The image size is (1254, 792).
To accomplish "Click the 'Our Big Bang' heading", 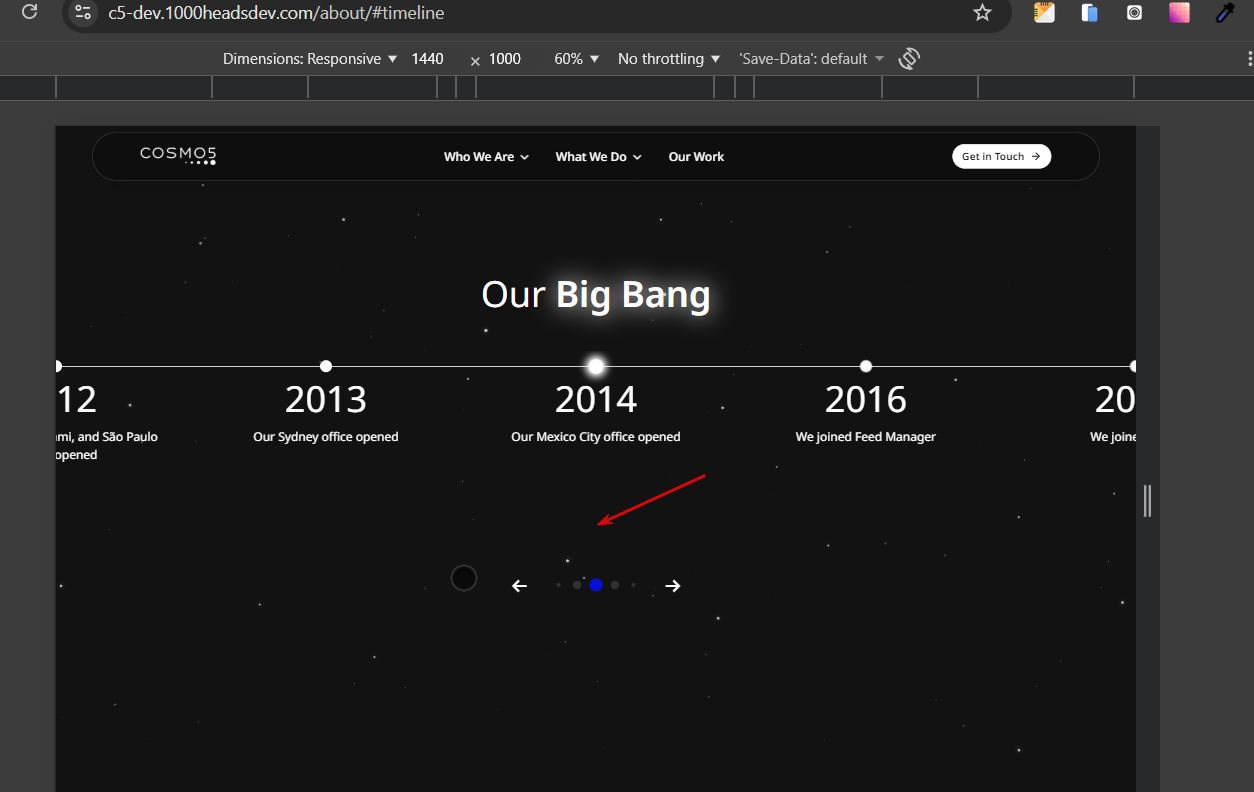I will [x=596, y=295].
